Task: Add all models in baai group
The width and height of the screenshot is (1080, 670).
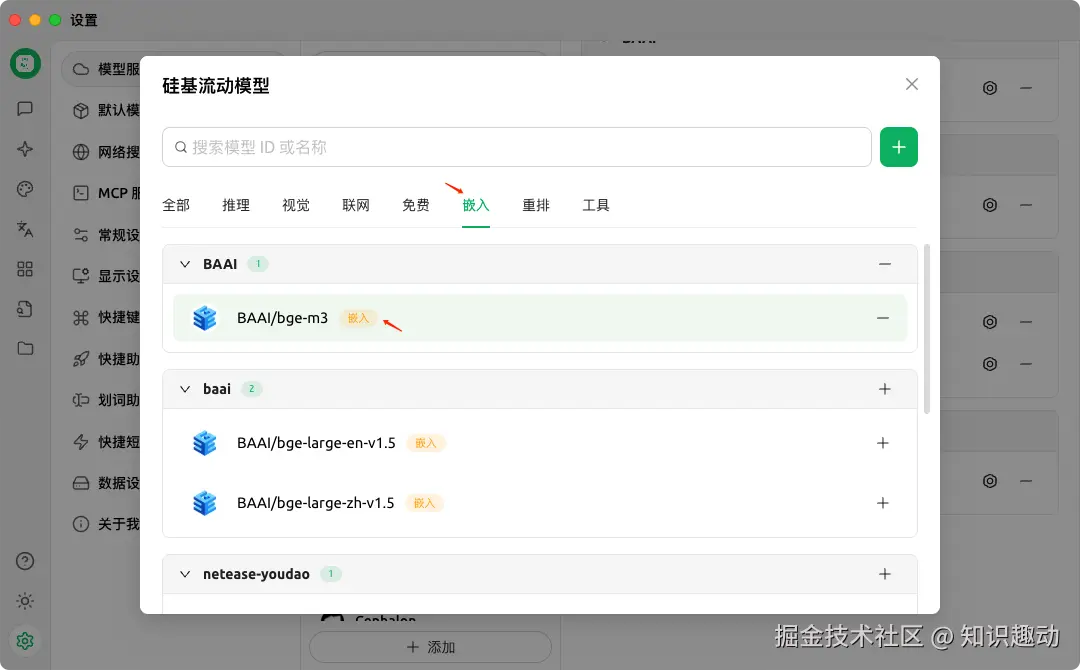Action: click(x=884, y=389)
